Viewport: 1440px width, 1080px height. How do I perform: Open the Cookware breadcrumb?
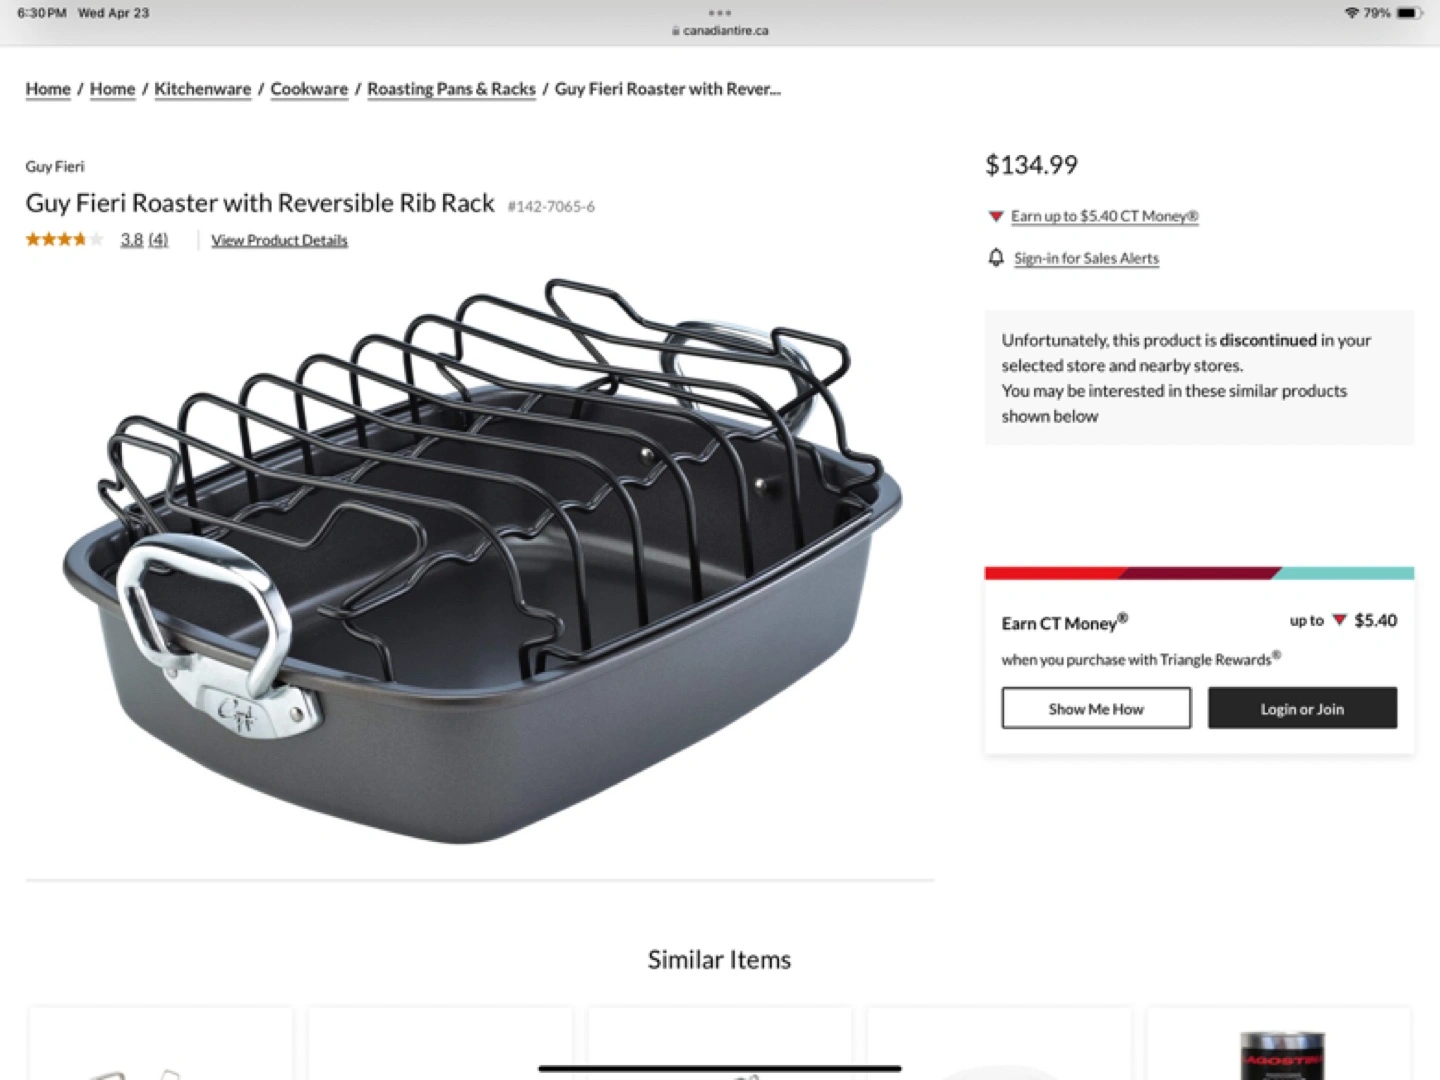click(309, 89)
